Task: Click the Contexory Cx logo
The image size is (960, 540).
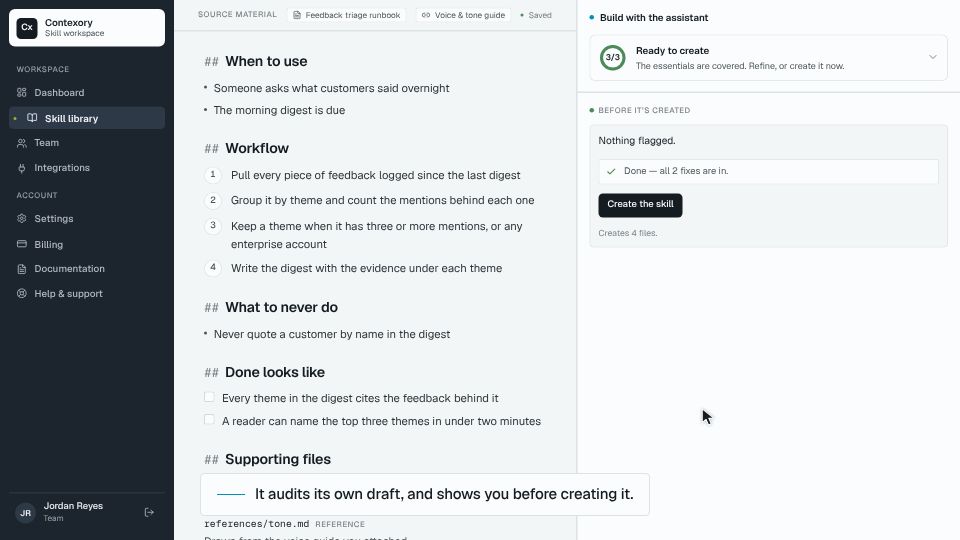Action: click(x=27, y=28)
